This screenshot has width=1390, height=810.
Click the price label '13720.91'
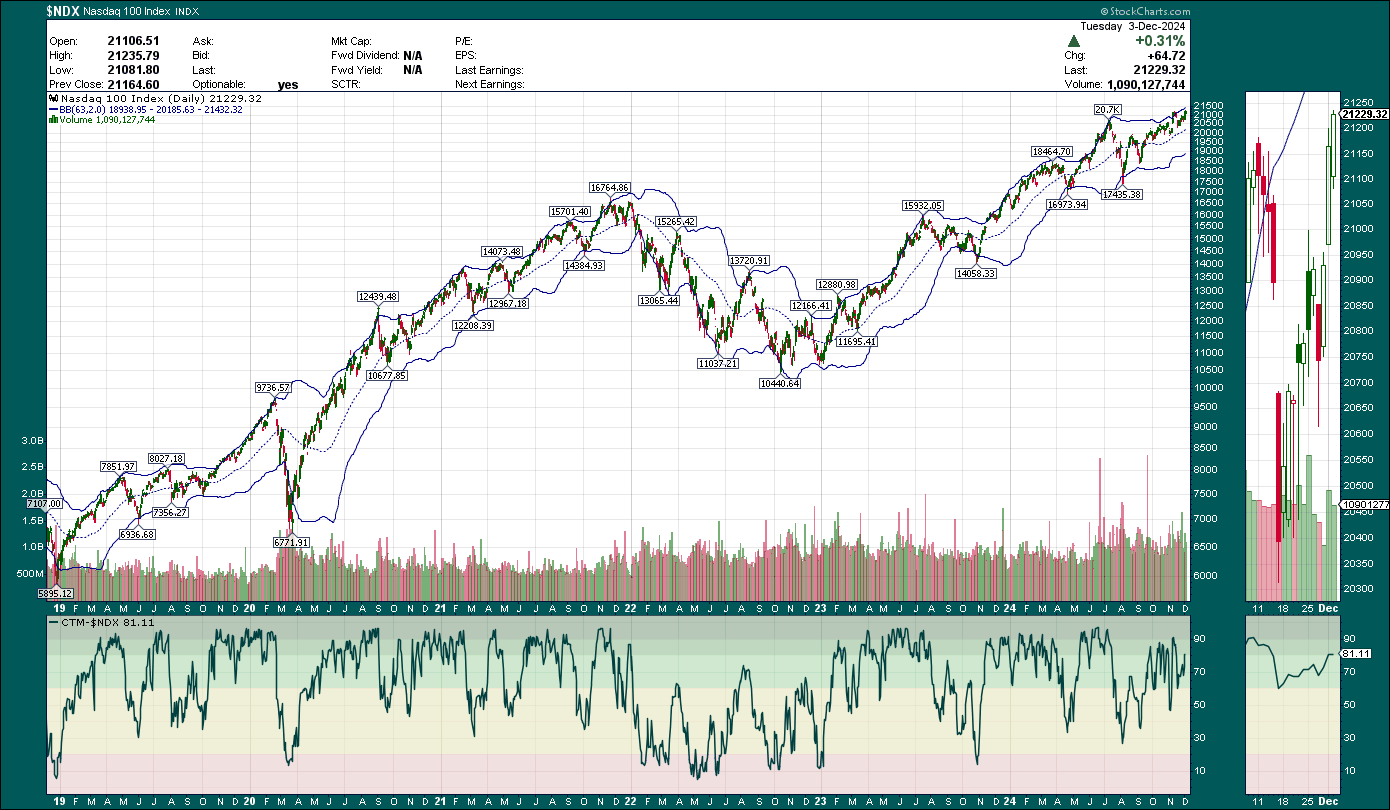tap(749, 260)
